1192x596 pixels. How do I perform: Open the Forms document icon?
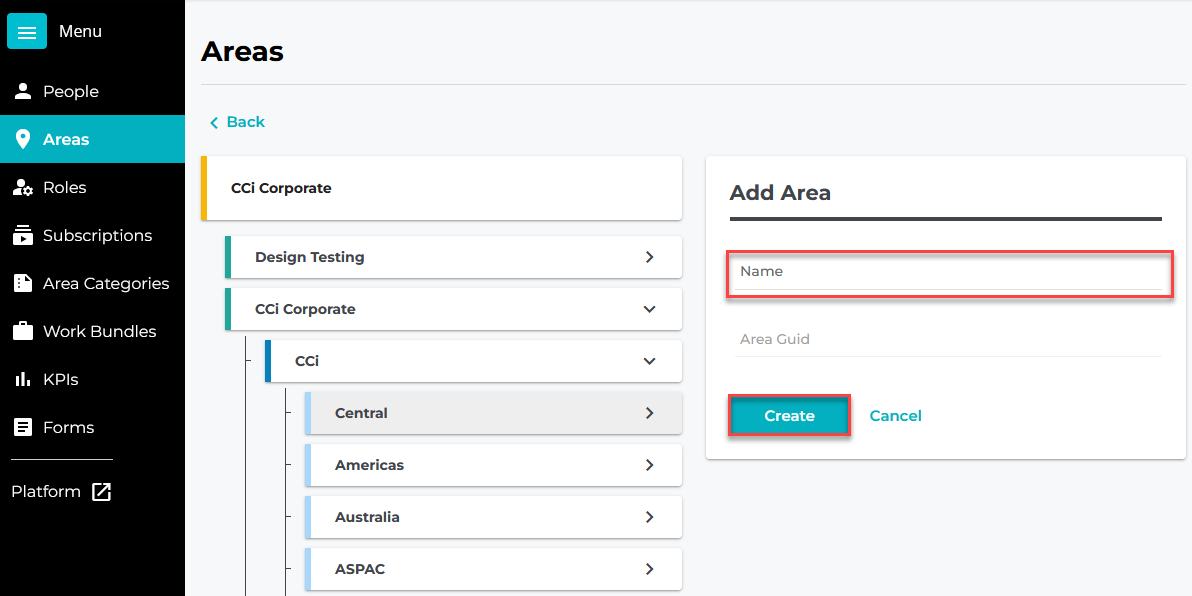23,428
